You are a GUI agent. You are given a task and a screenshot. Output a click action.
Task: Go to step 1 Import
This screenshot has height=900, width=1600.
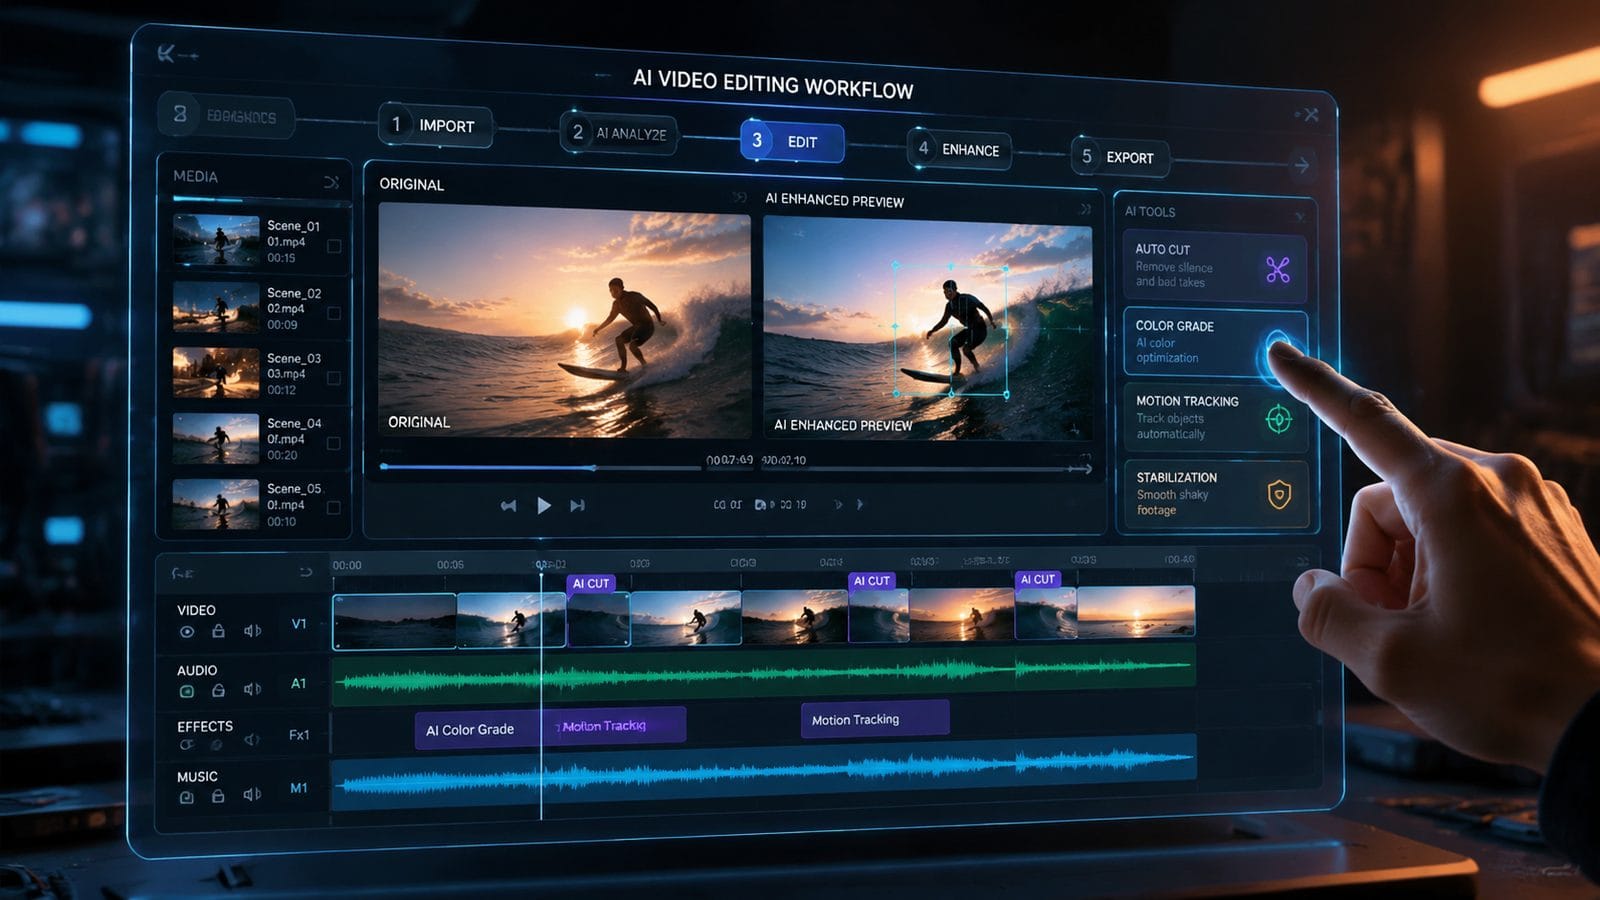(x=435, y=125)
